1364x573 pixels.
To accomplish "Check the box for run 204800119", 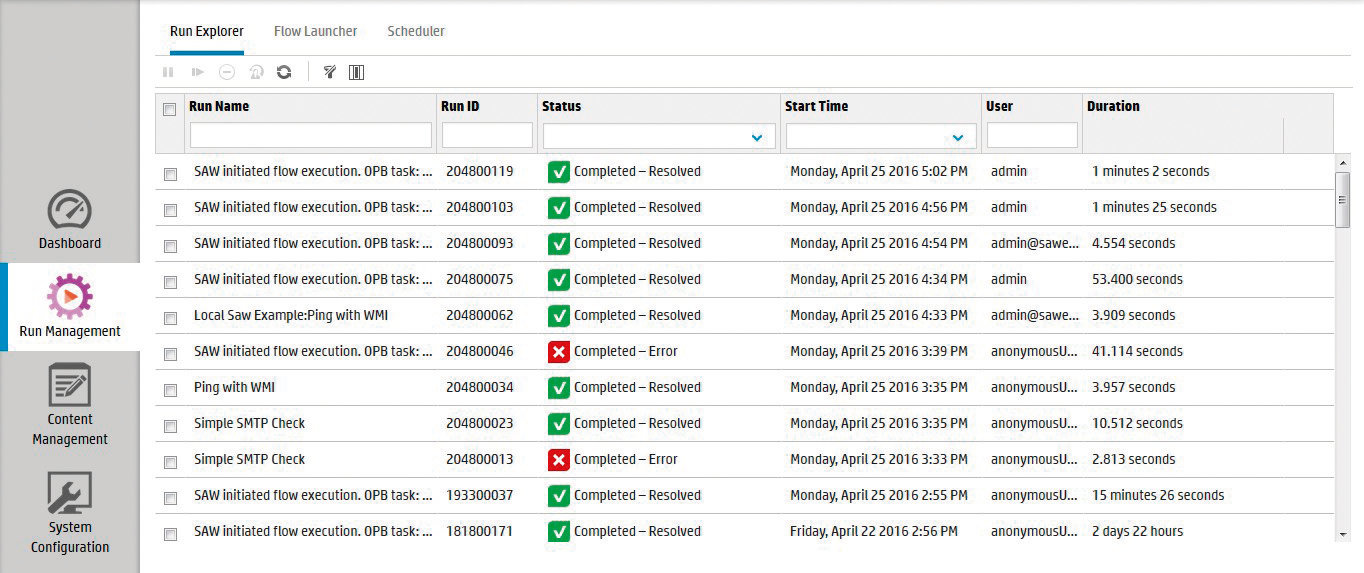I will point(170,174).
